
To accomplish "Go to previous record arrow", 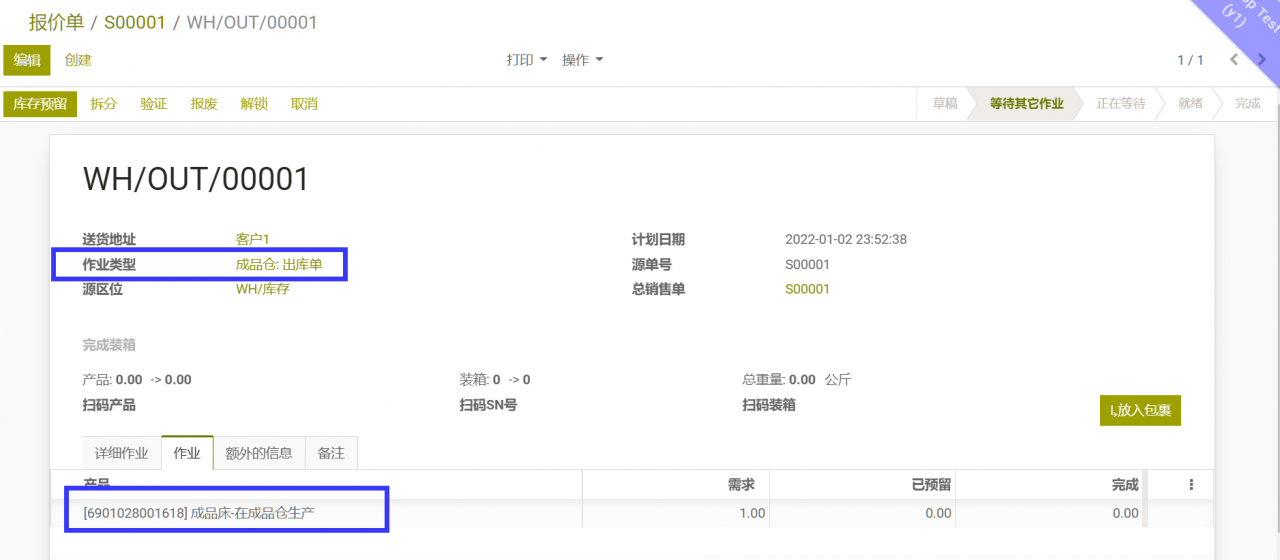I will 1234,60.
